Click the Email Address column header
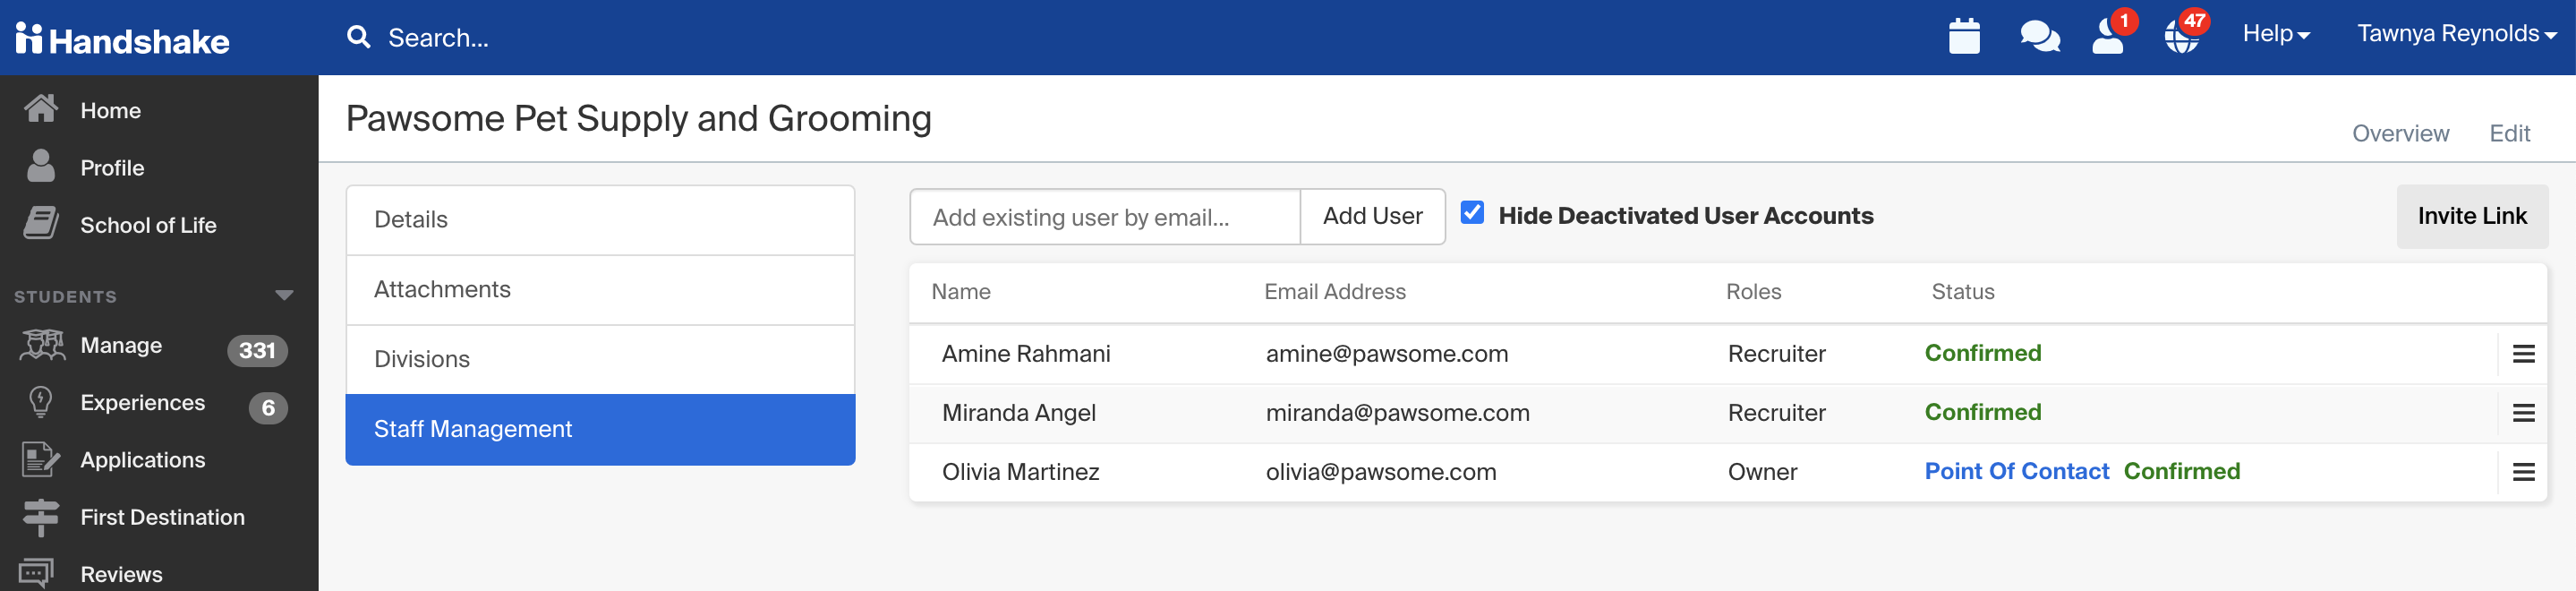Screen dimensions: 2576x591 (x=1335, y=292)
